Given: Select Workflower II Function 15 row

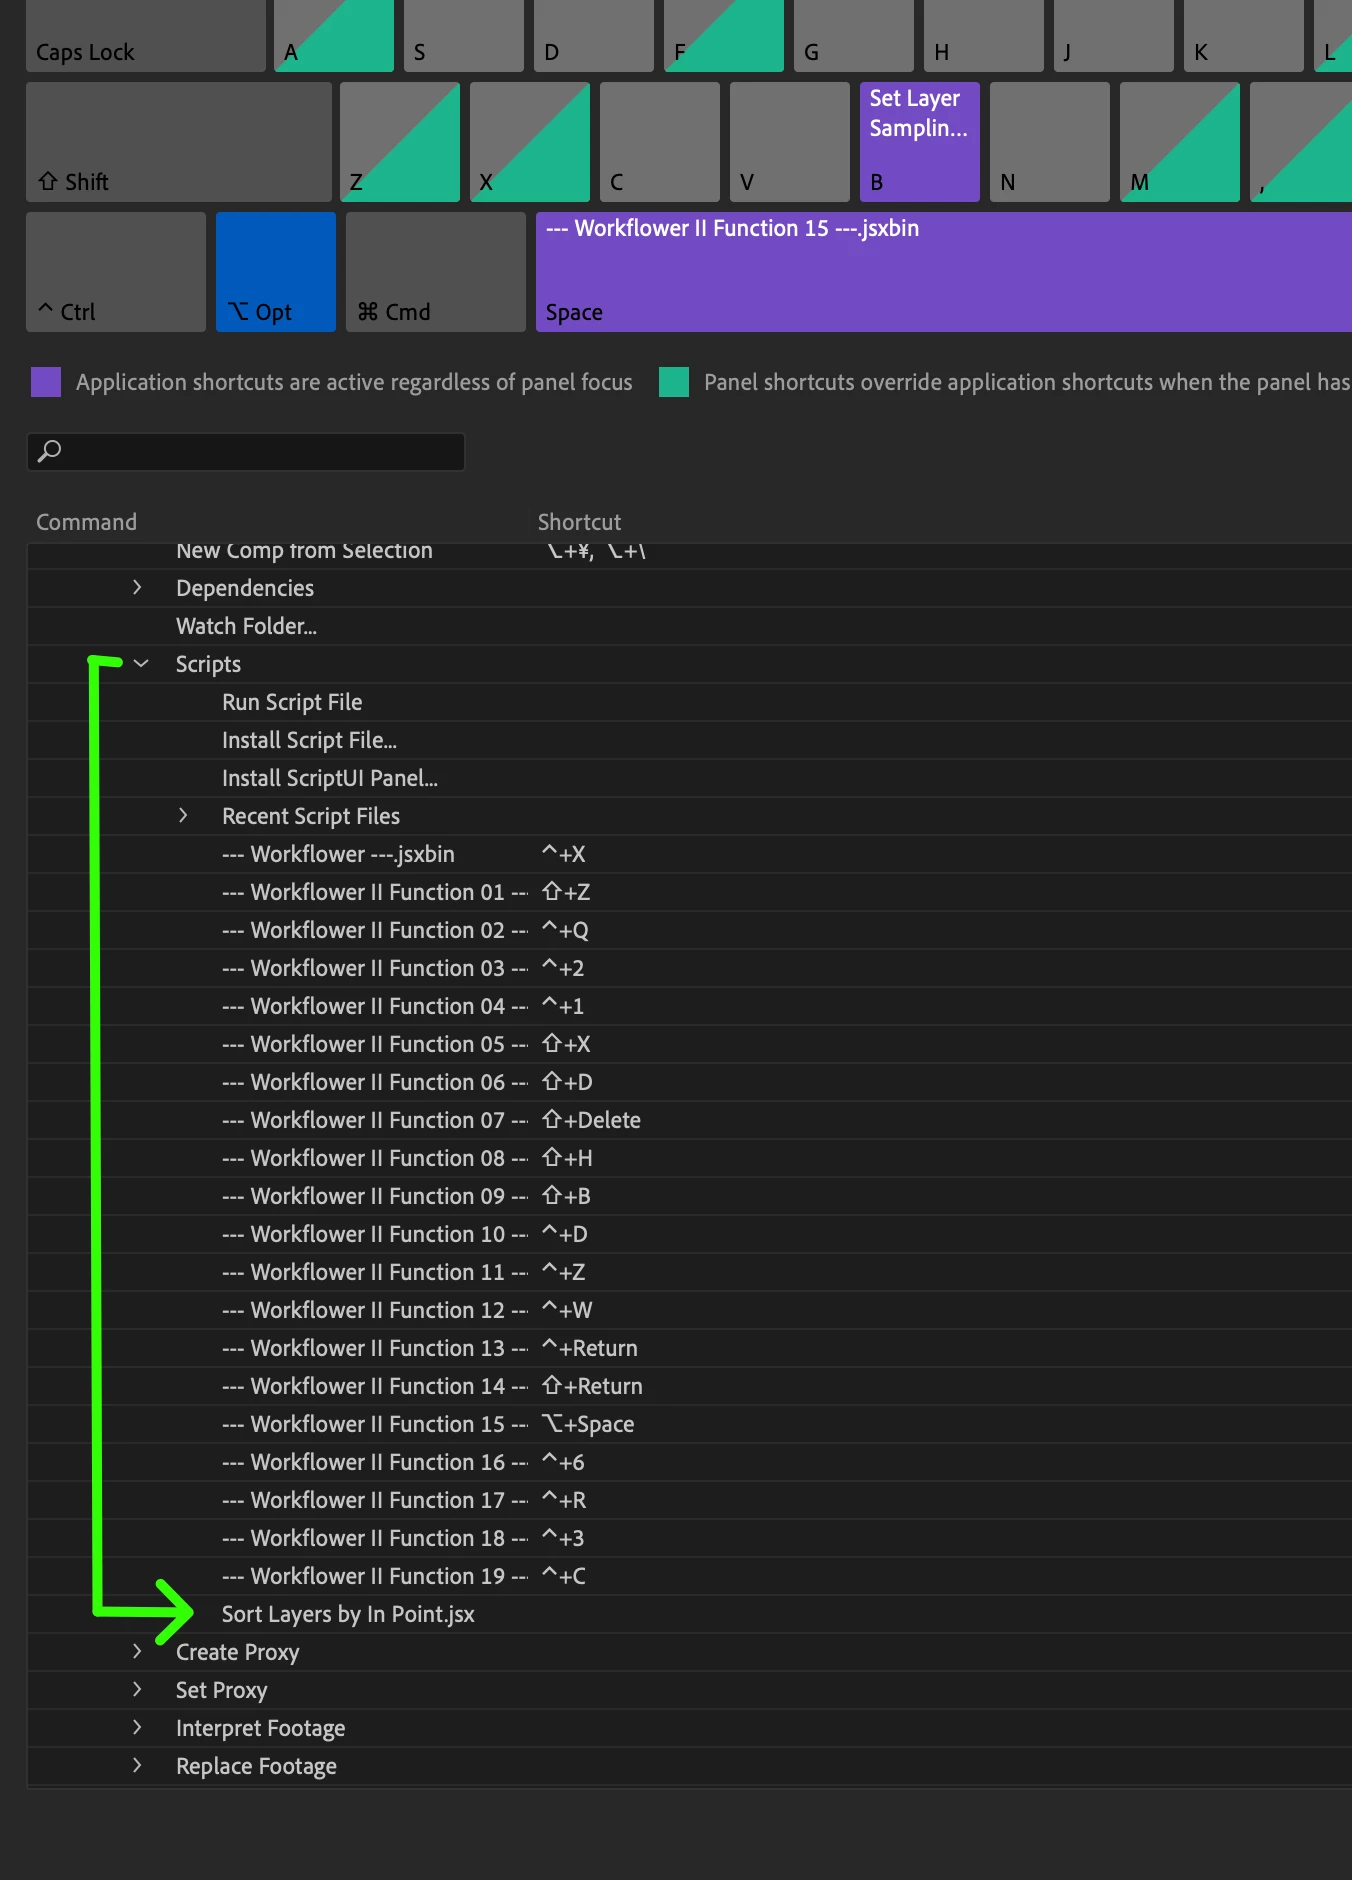Looking at the screenshot, I should pyautogui.click(x=689, y=1424).
